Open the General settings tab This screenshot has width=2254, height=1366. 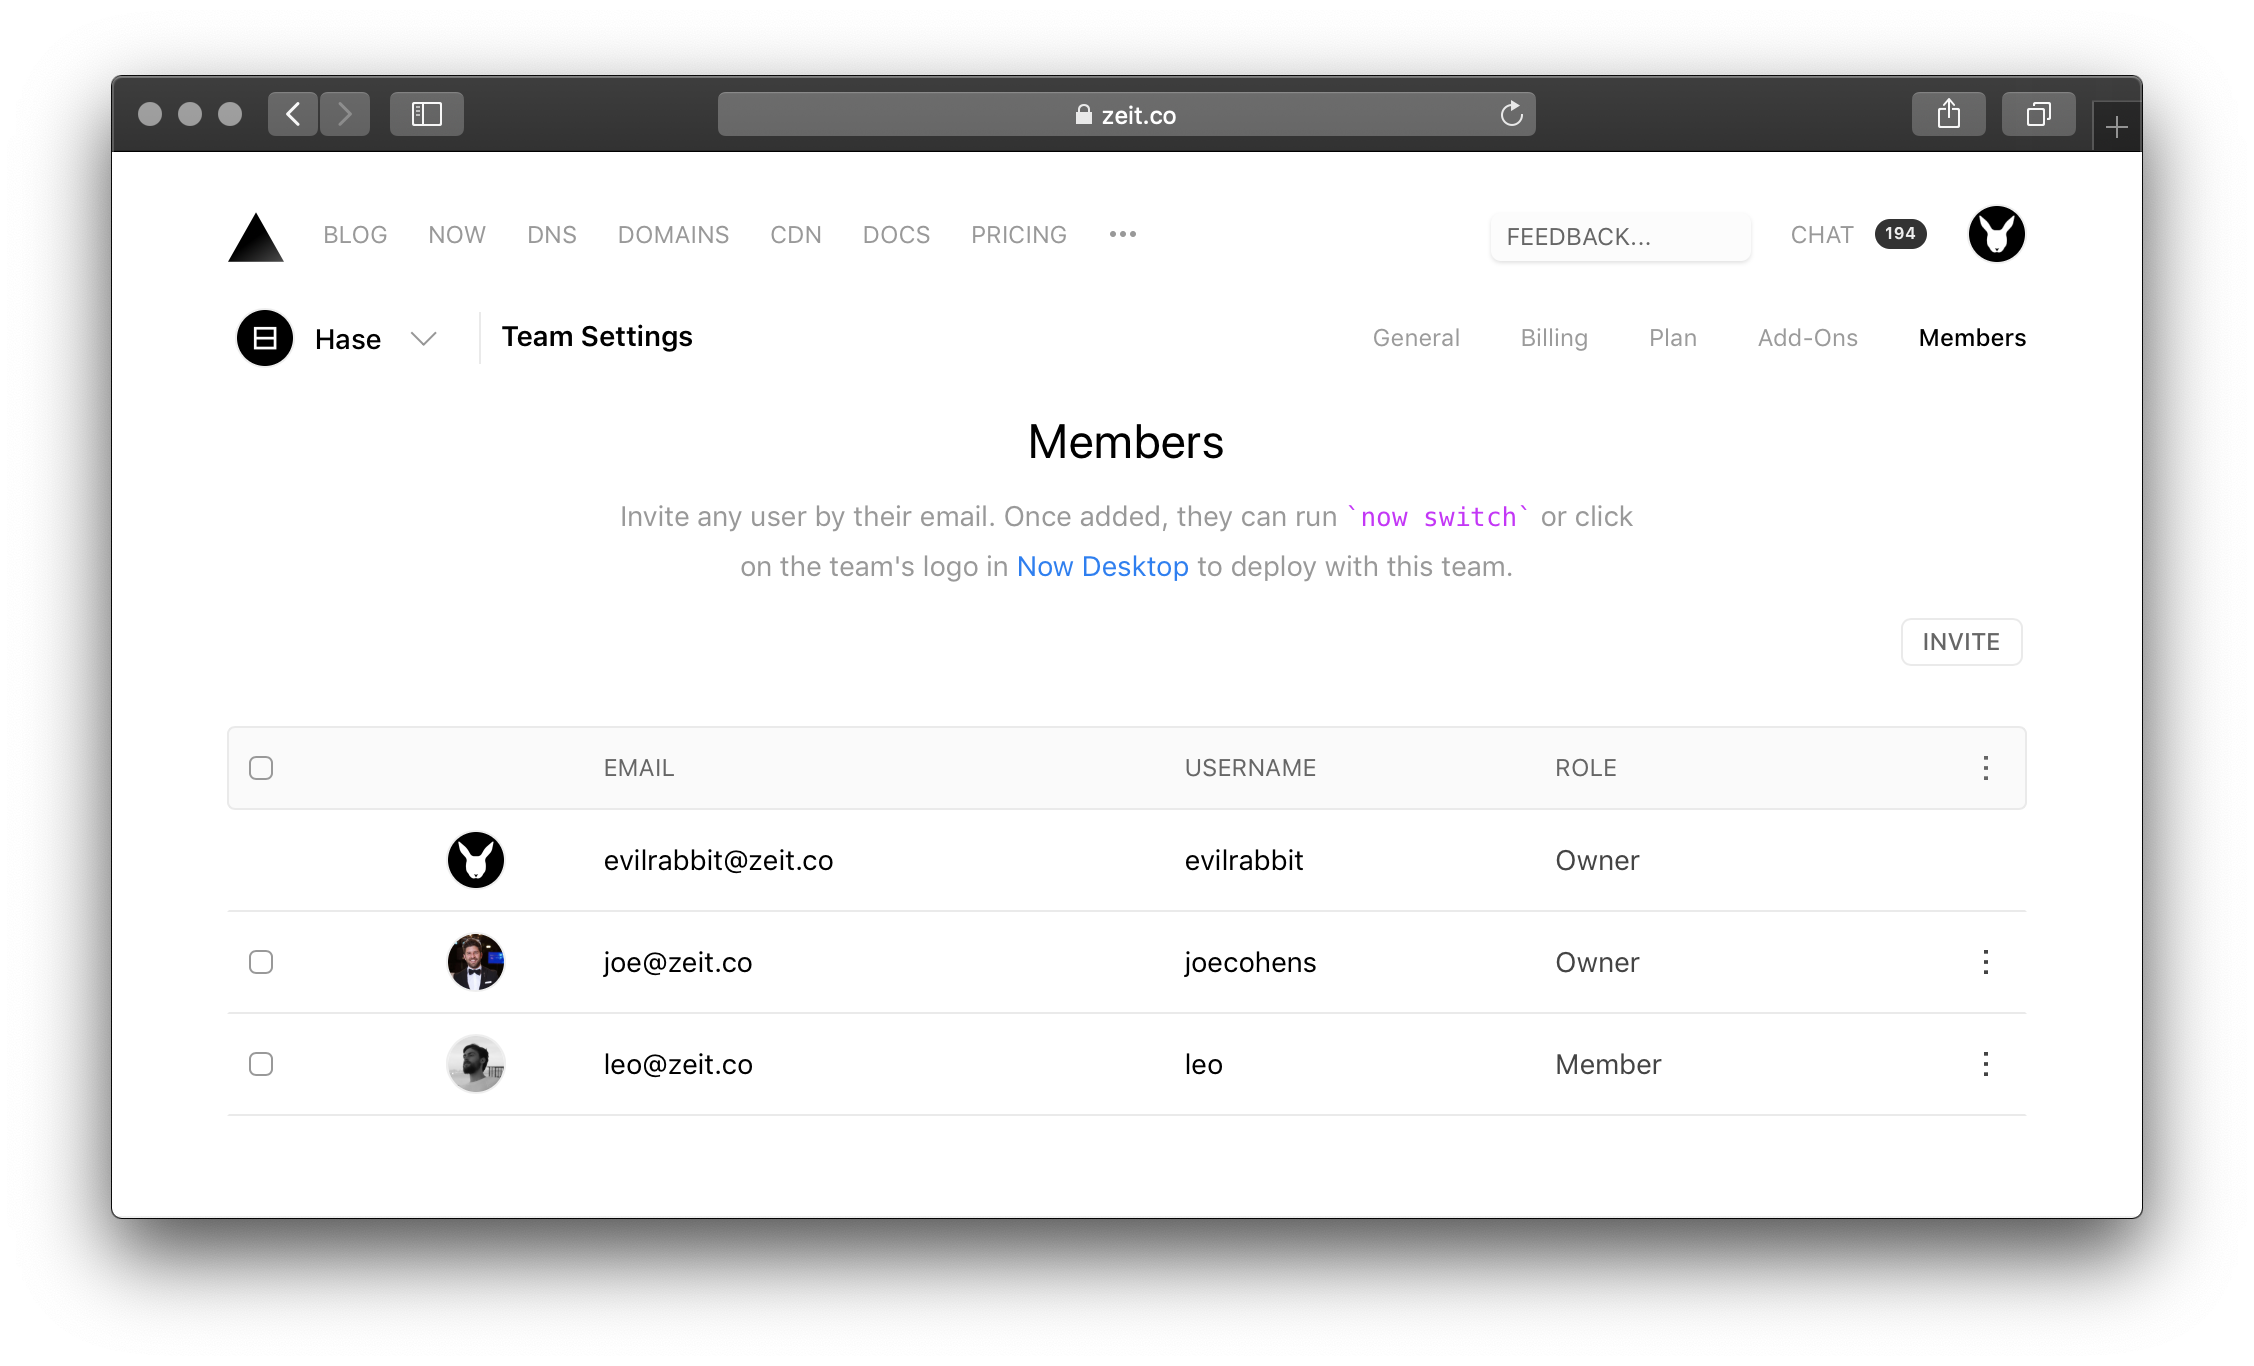pos(1416,338)
